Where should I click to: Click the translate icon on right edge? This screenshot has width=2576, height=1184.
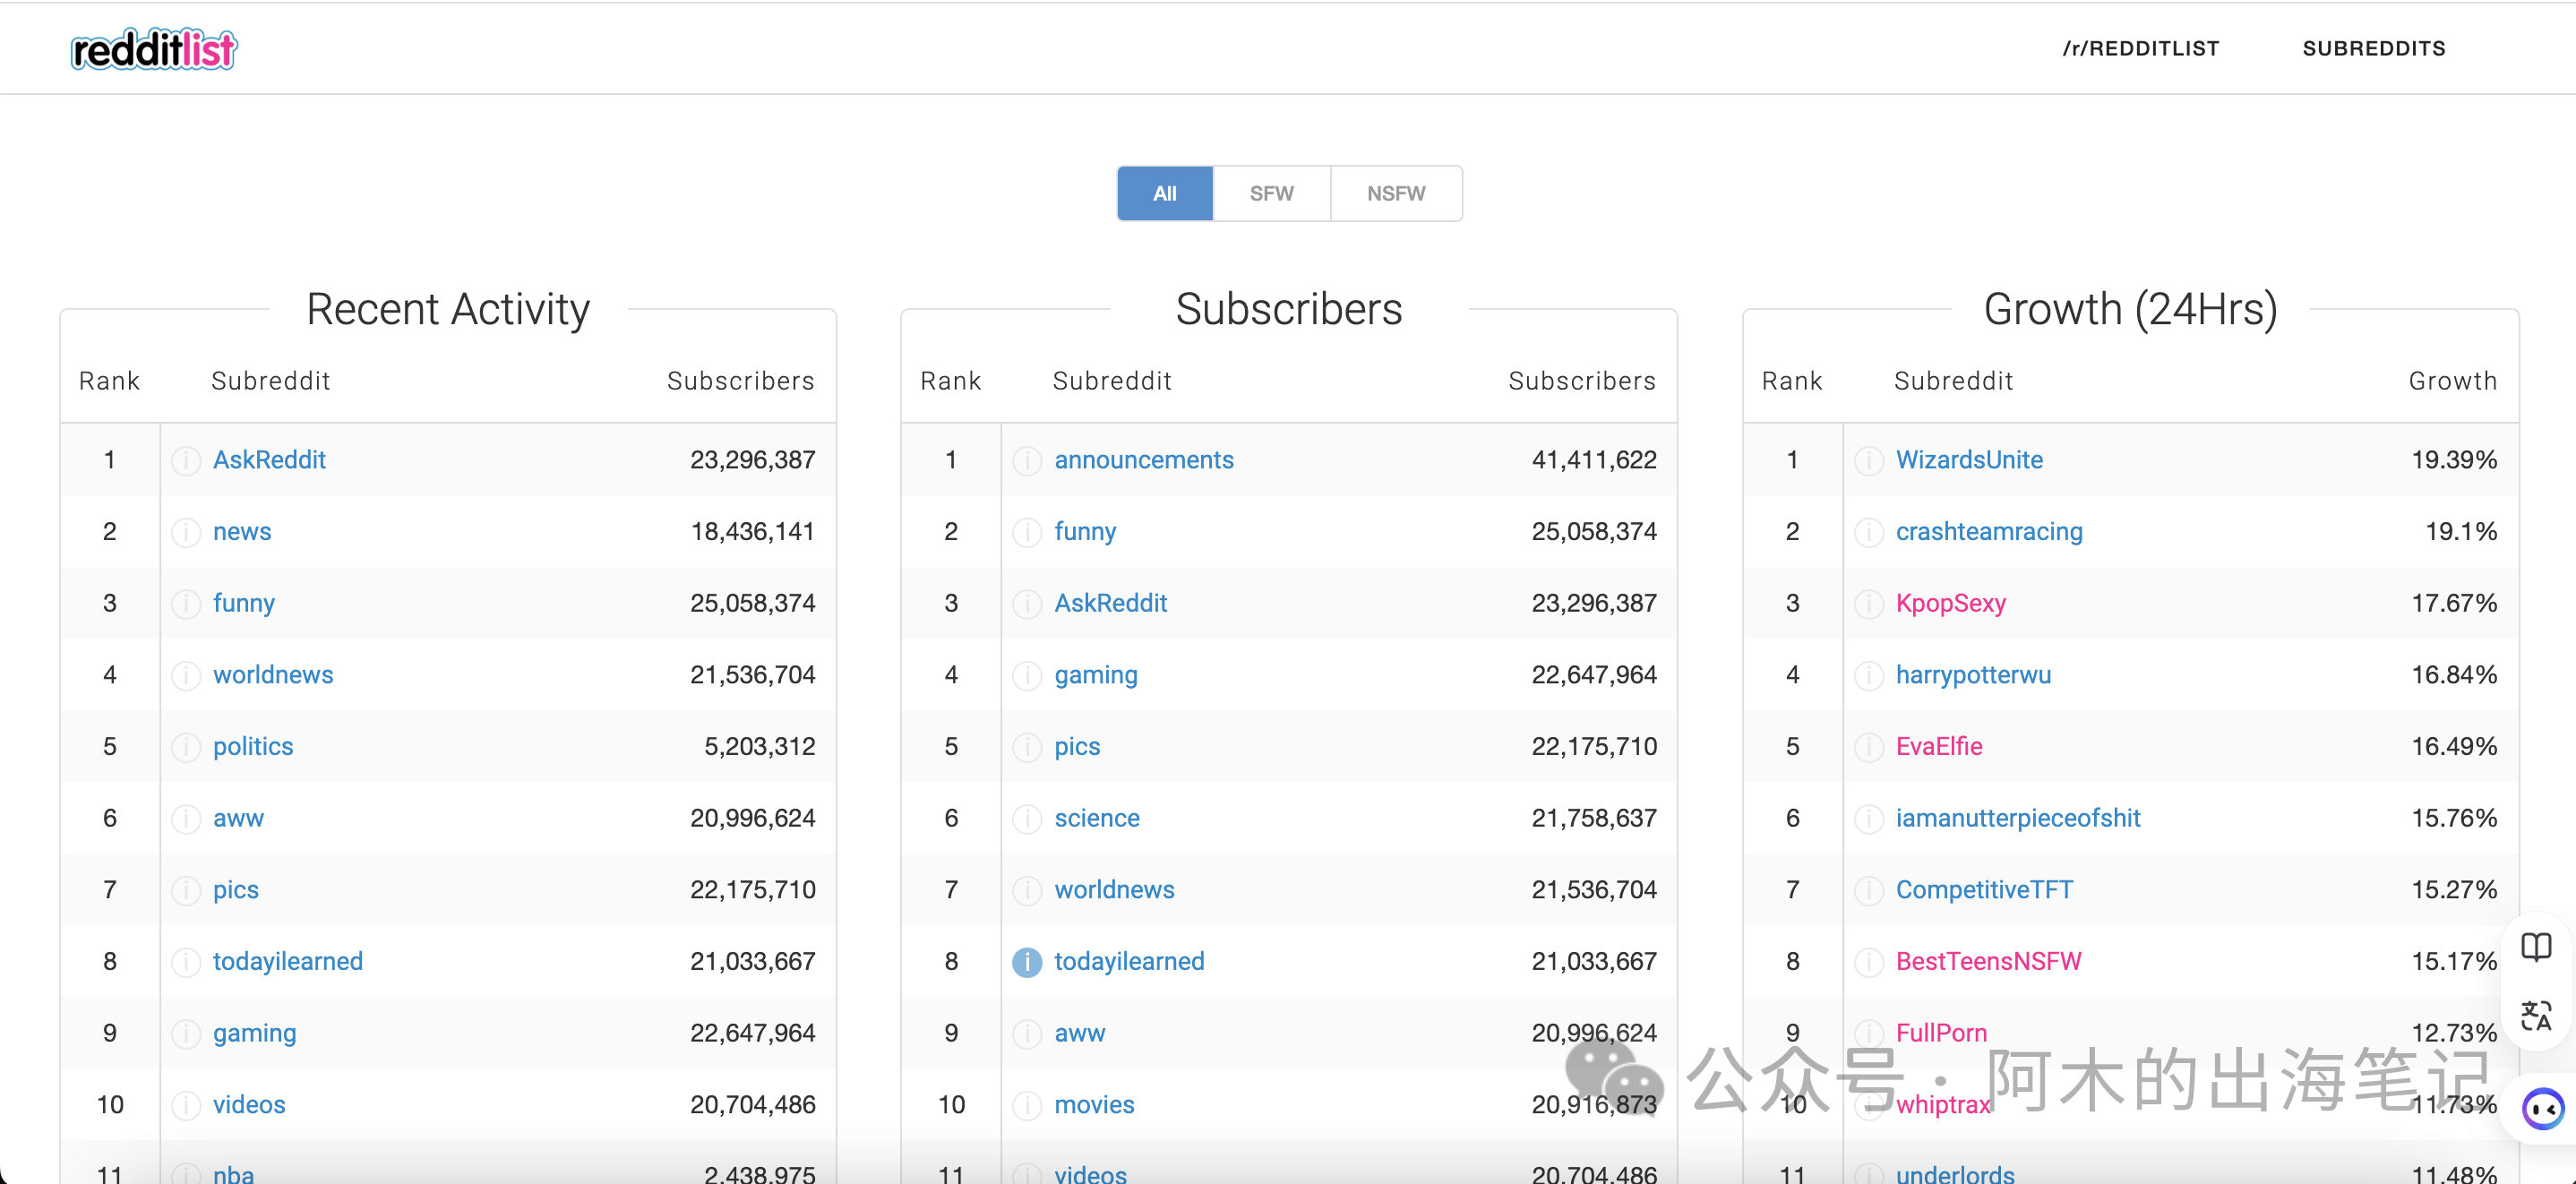click(x=2535, y=1016)
